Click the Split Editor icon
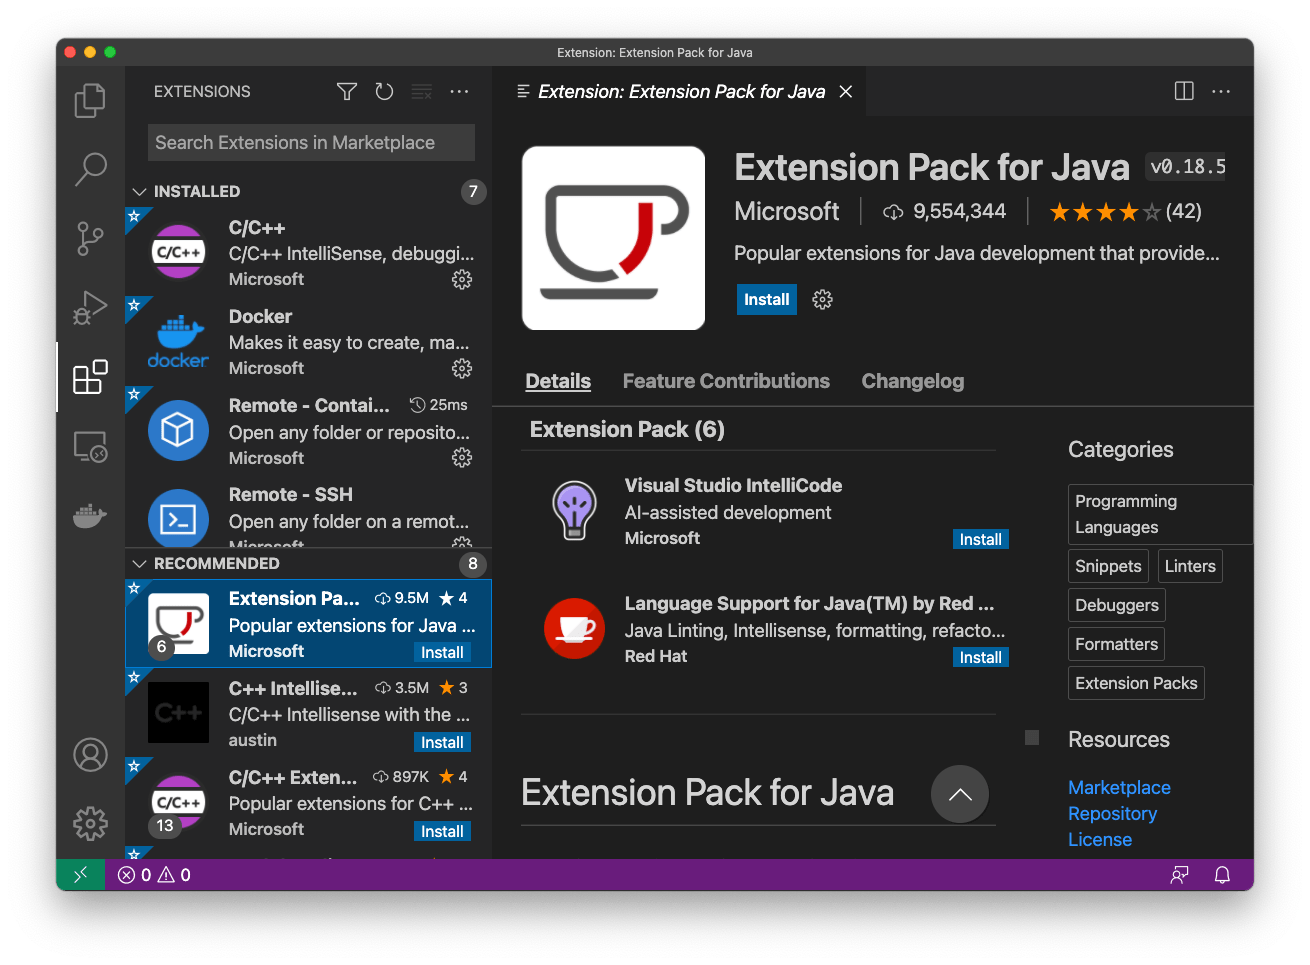1310x965 pixels. [1184, 90]
